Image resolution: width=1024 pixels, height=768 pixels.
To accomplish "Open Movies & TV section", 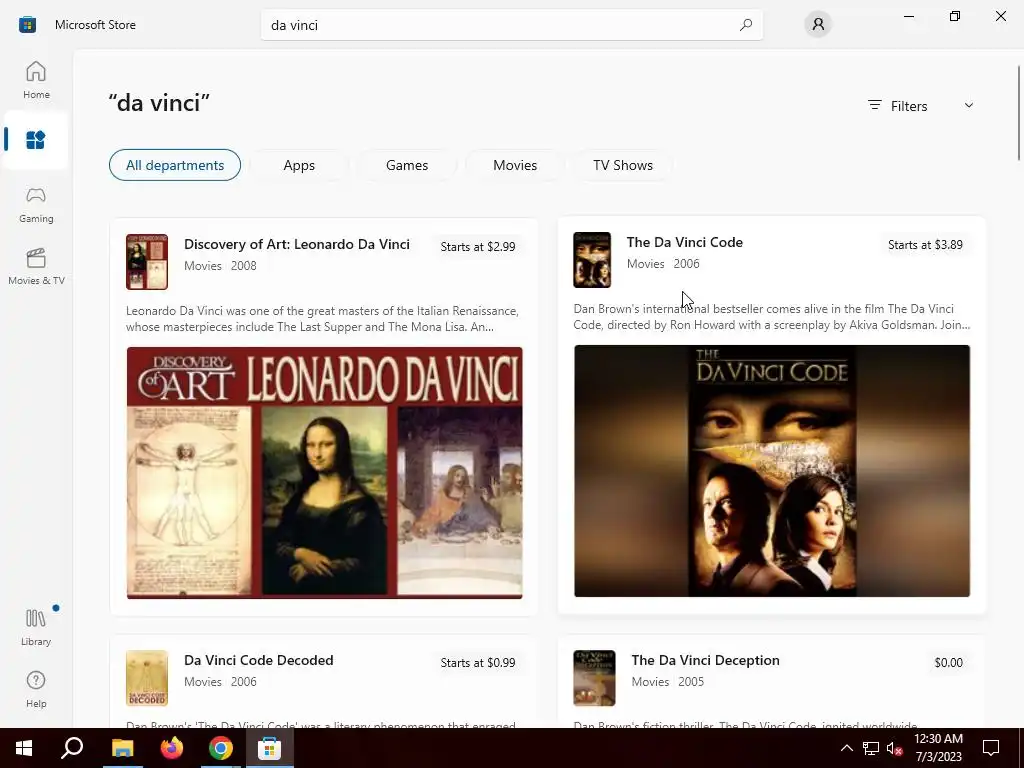I will click(36, 266).
